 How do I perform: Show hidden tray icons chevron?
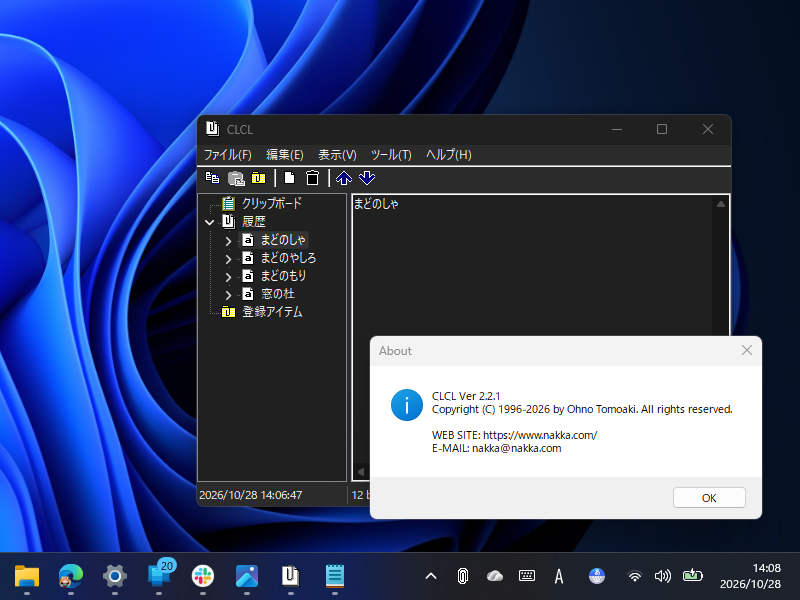(431, 577)
